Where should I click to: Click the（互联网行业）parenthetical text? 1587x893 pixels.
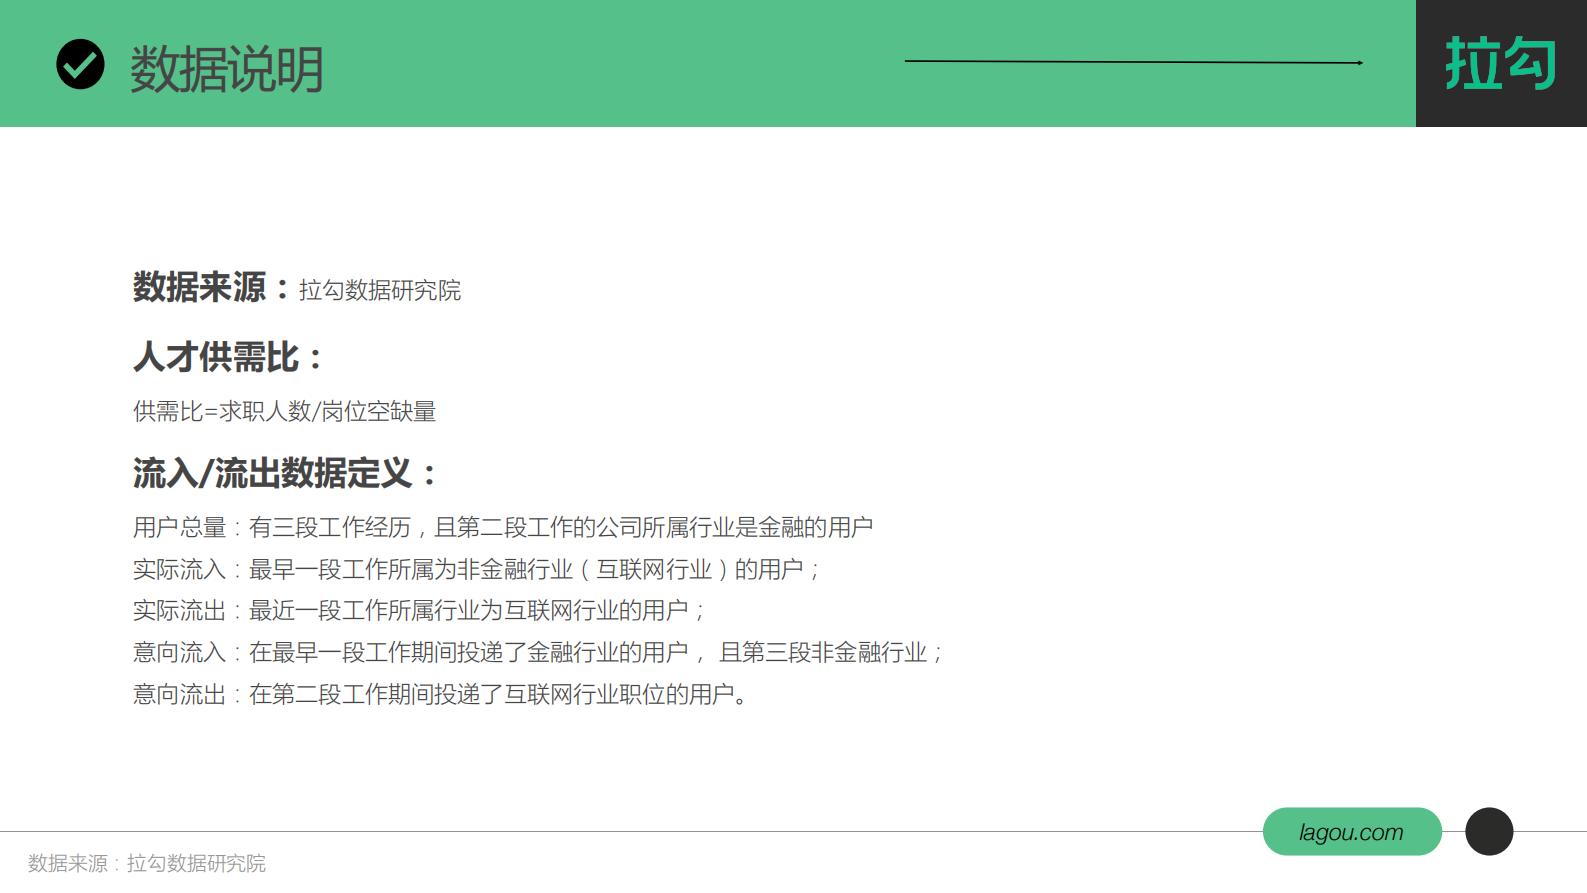(654, 570)
